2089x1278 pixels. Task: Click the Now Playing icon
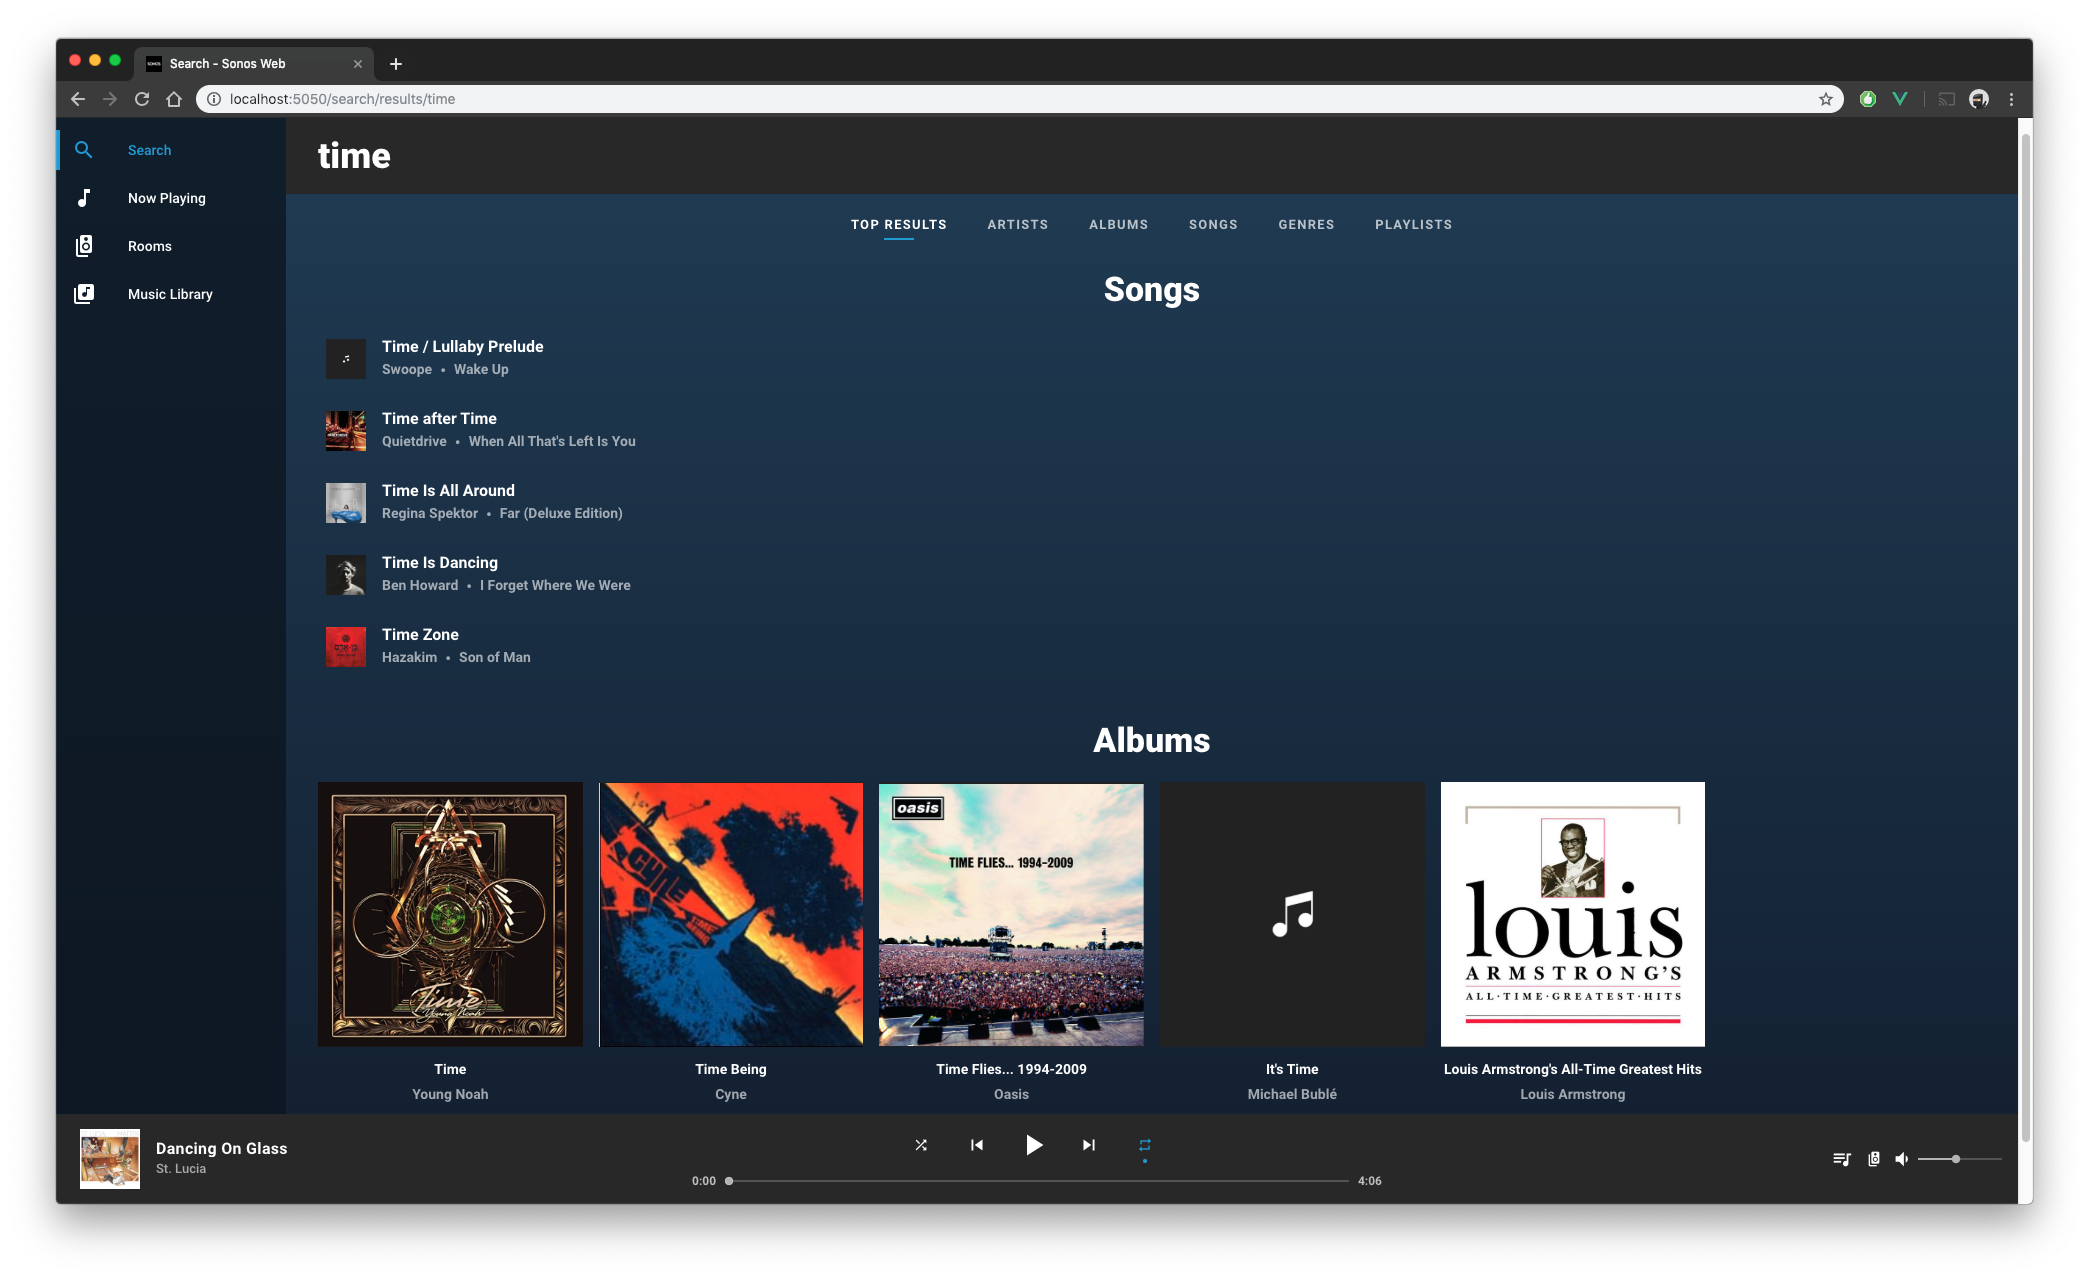(85, 197)
